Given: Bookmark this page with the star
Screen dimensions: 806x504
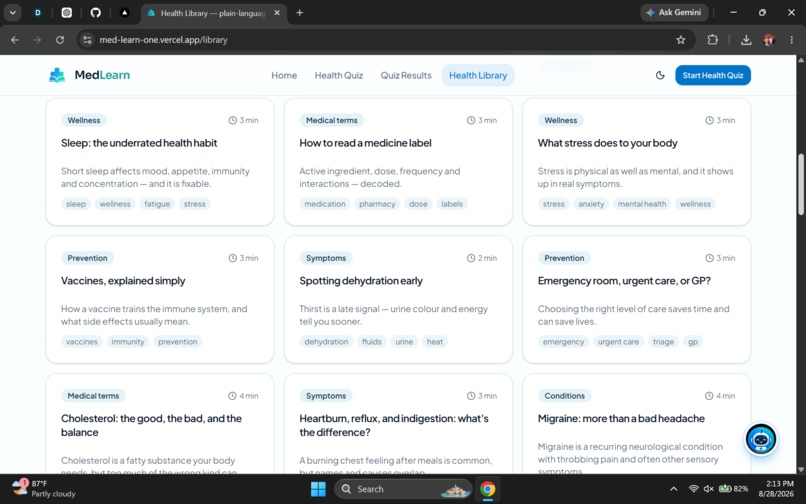Looking at the screenshot, I should (x=681, y=40).
